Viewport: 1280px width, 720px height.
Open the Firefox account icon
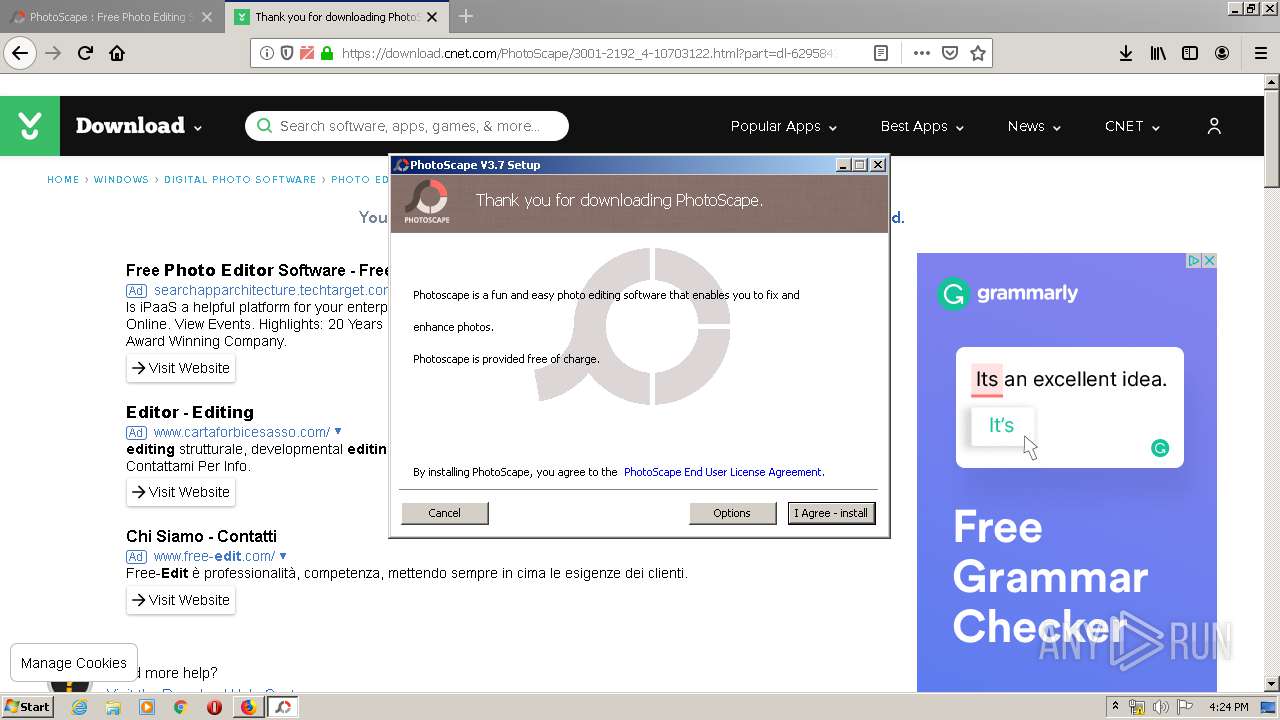[1222, 53]
